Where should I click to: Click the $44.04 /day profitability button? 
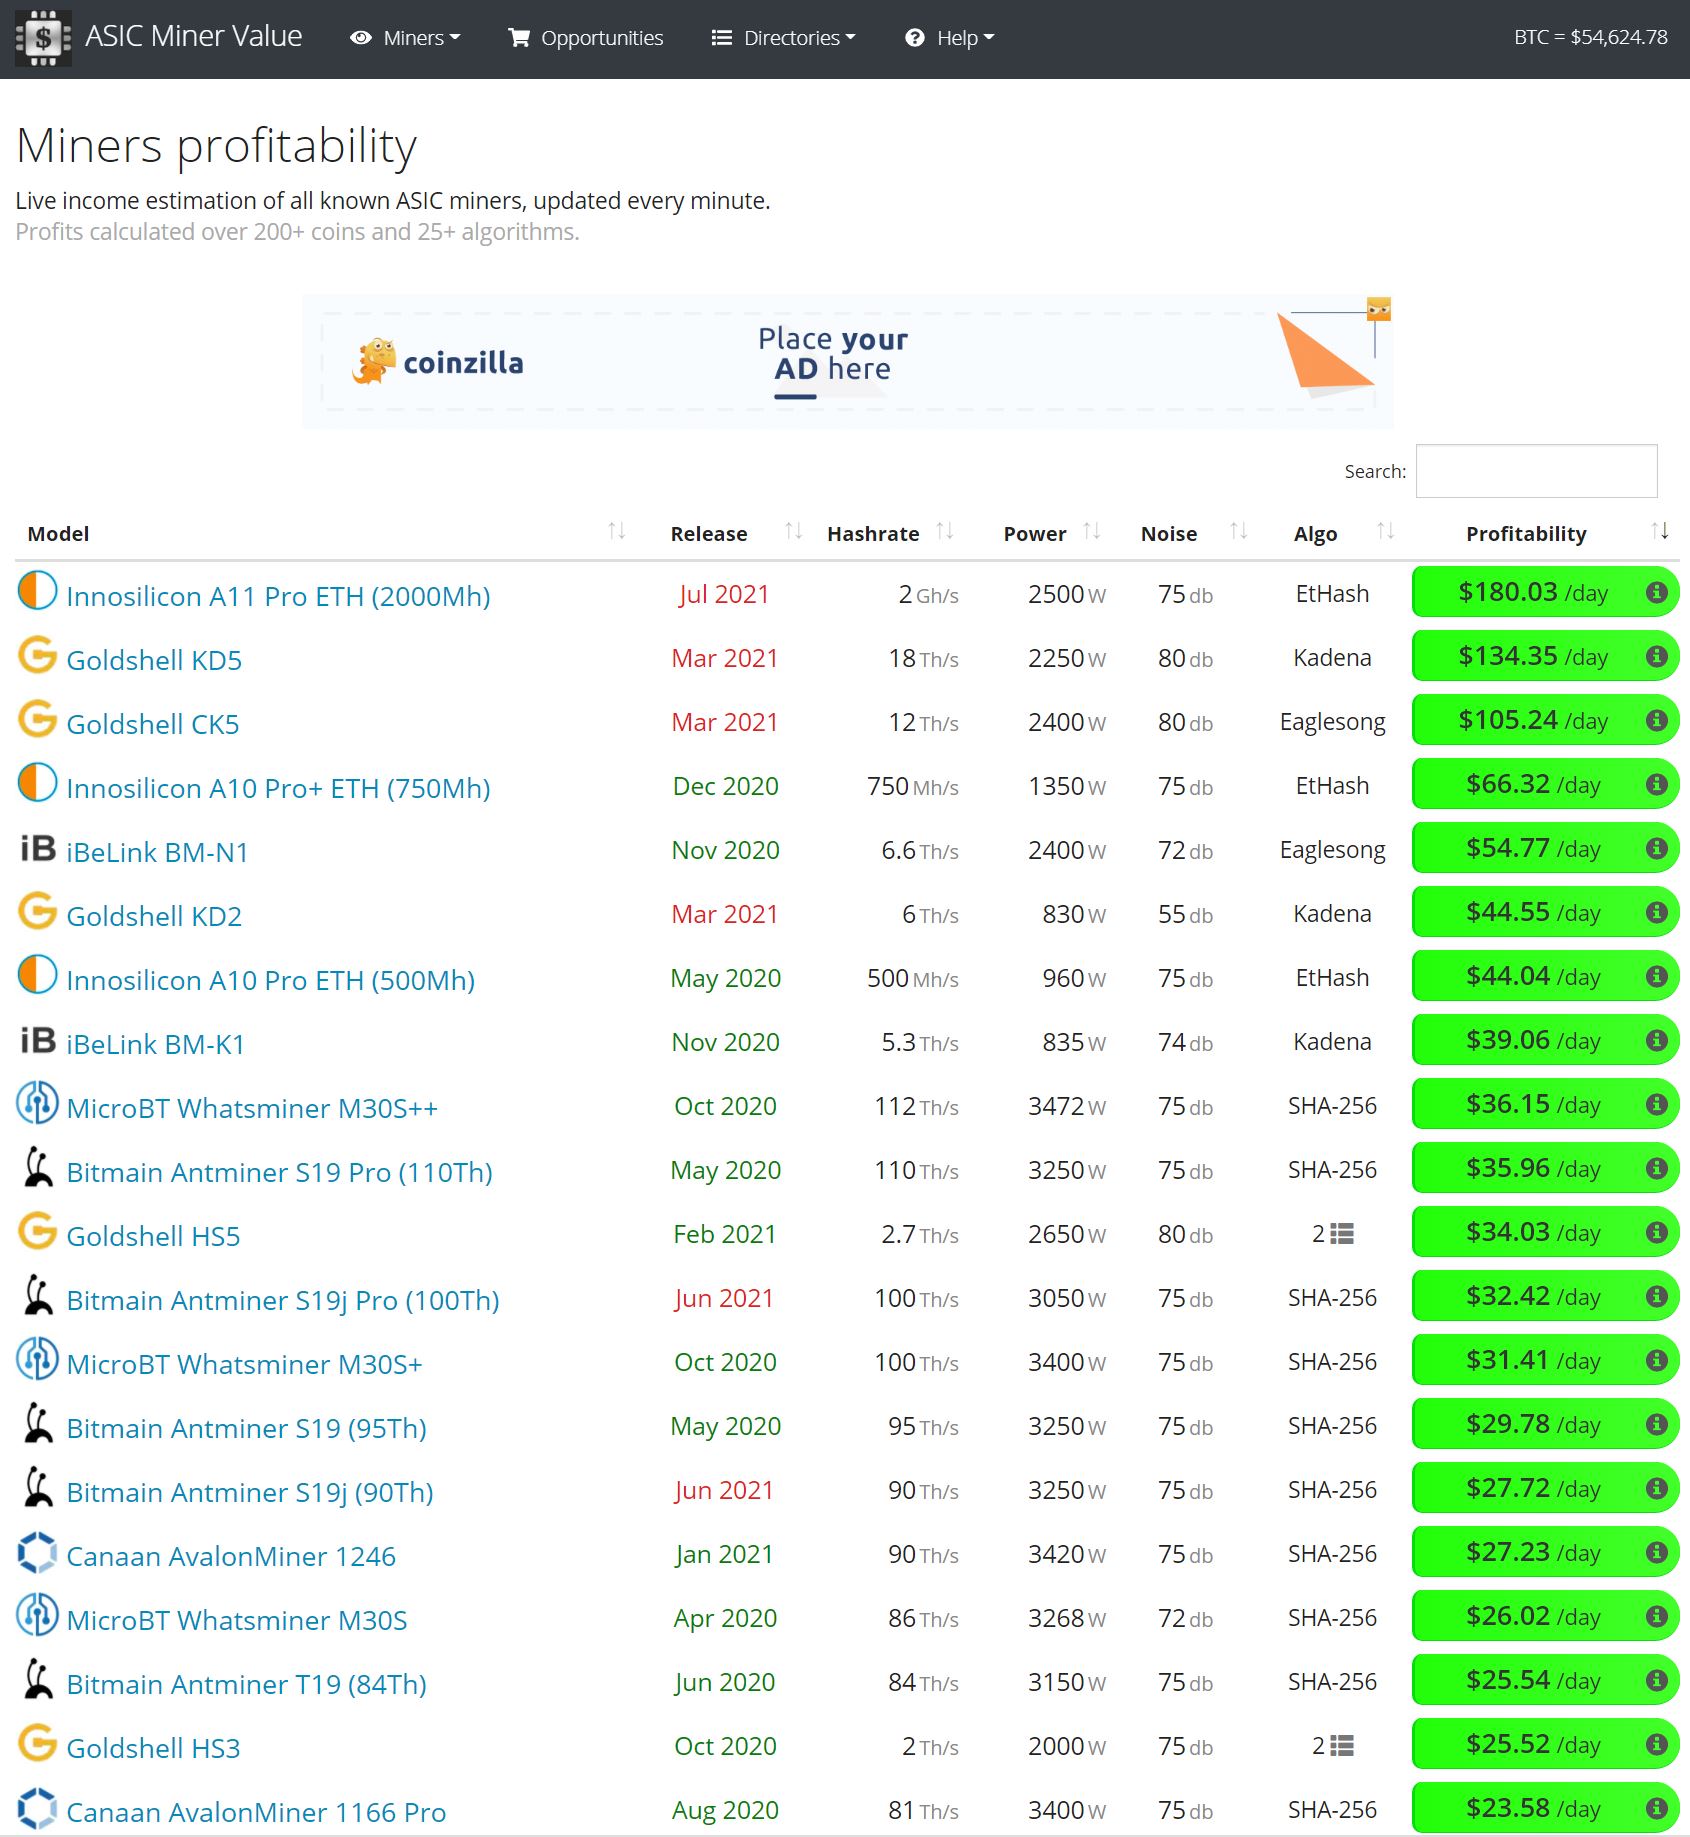(x=1546, y=976)
